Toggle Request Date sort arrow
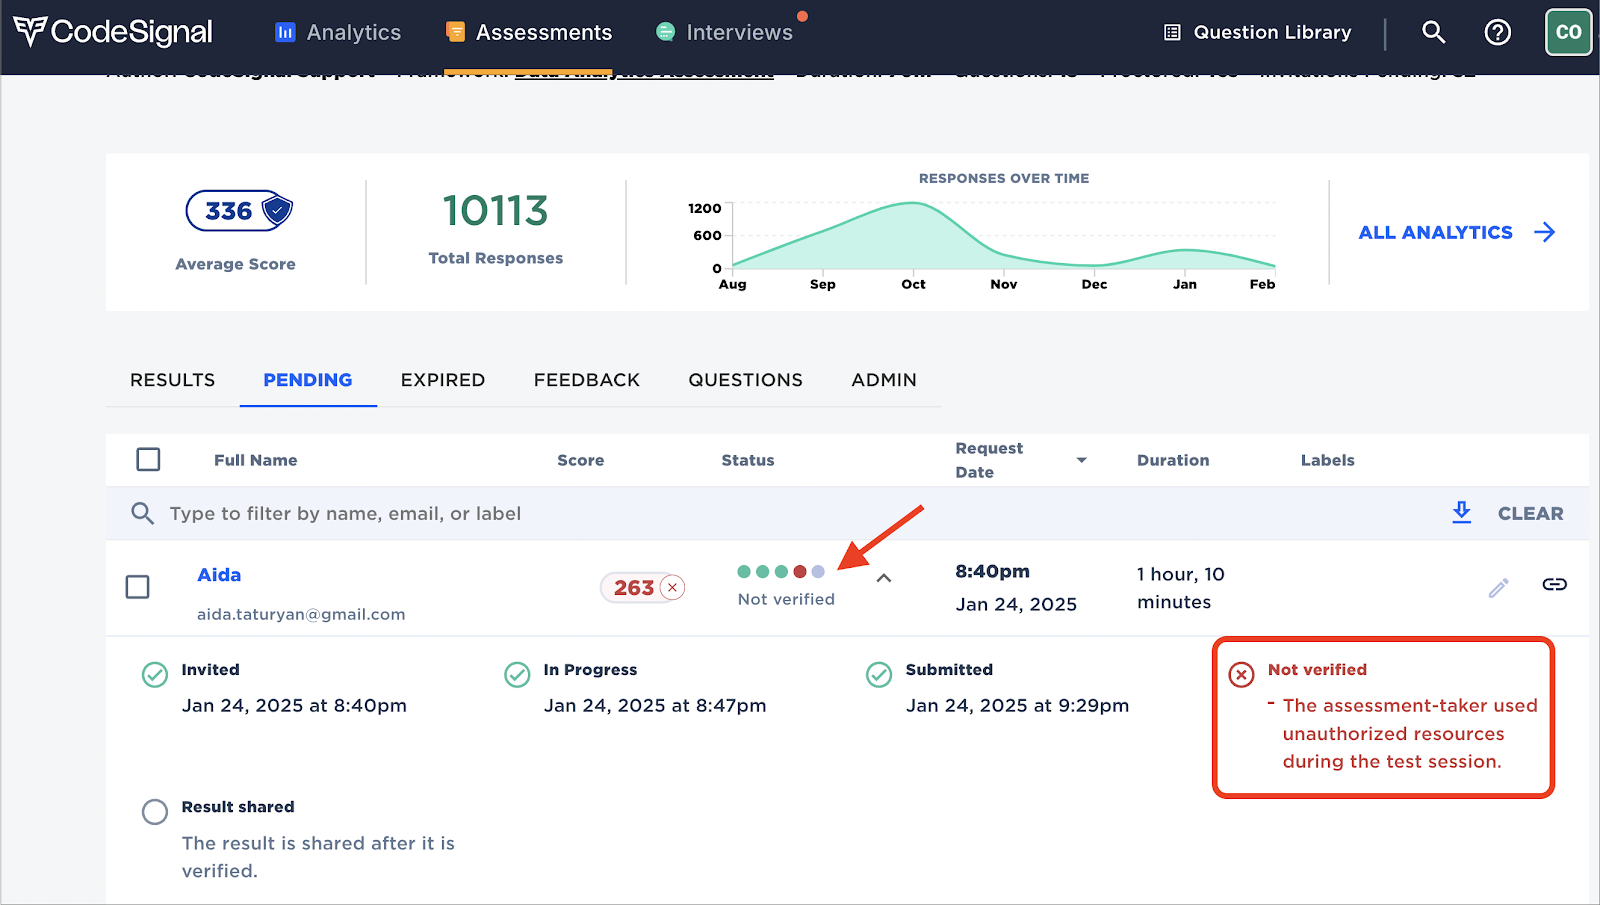1600x905 pixels. point(1081,460)
